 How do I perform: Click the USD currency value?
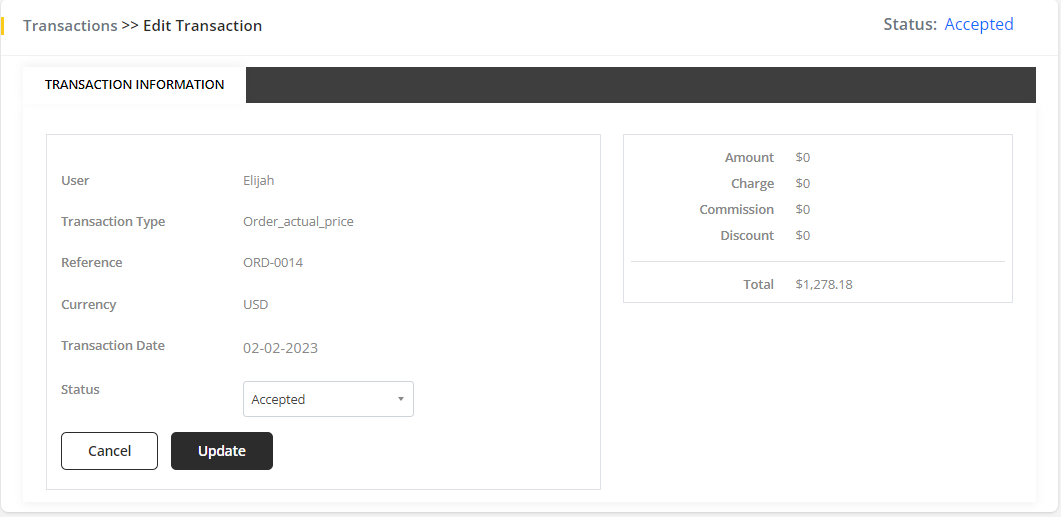[x=255, y=305]
